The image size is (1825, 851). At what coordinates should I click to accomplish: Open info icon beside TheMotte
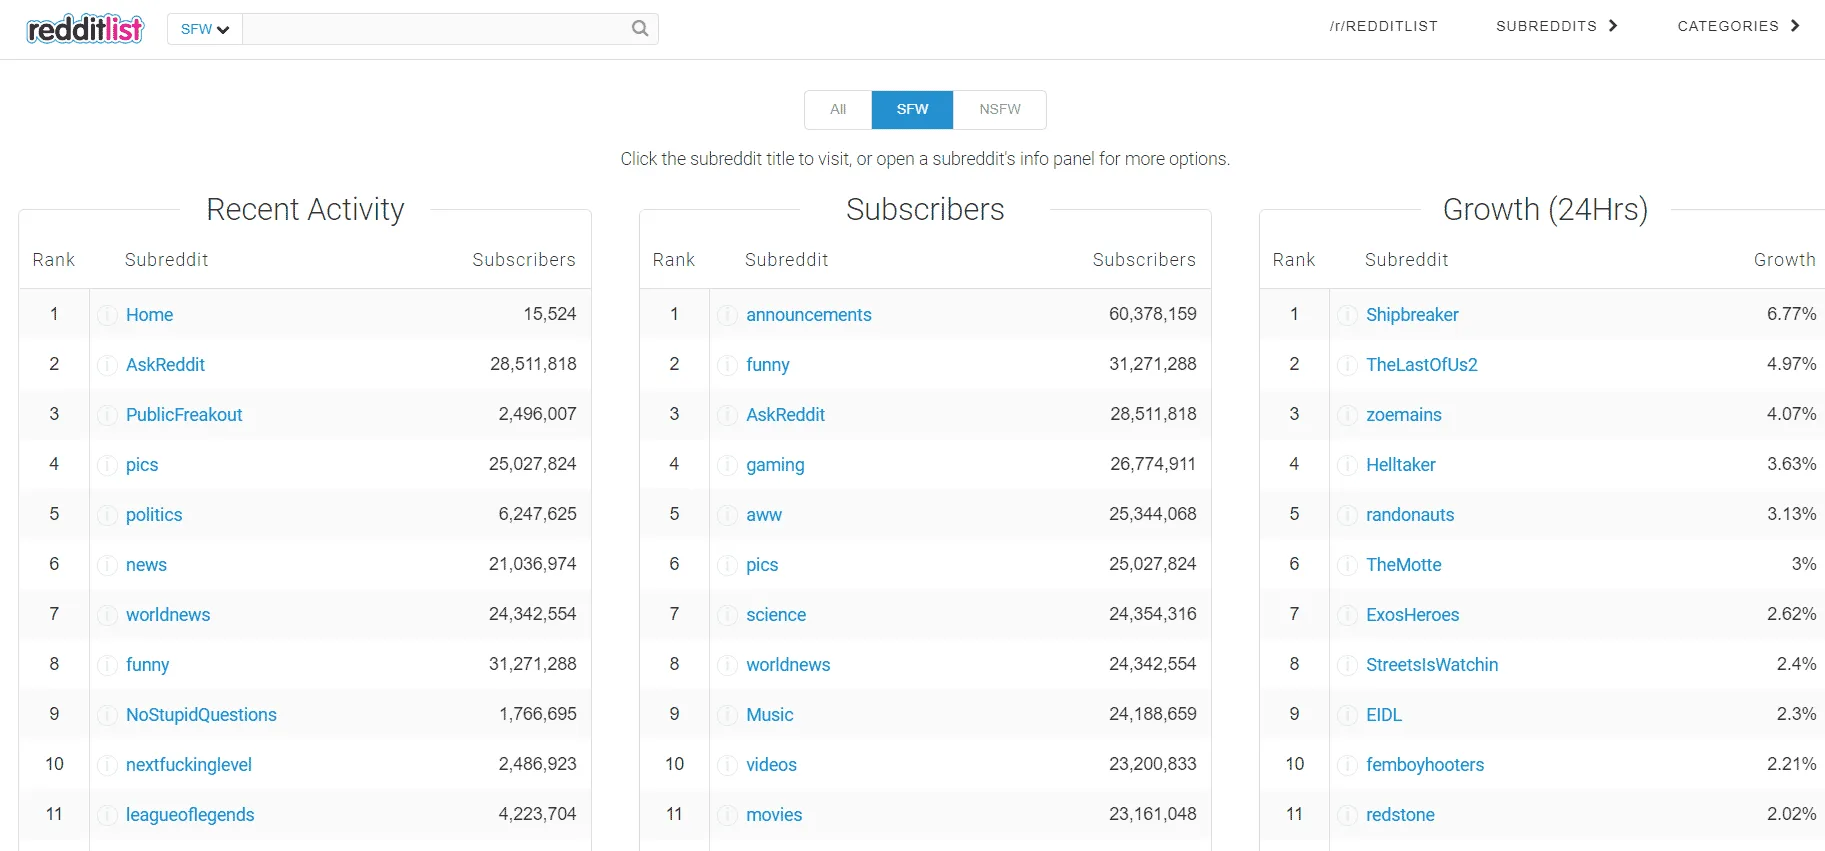(1347, 565)
